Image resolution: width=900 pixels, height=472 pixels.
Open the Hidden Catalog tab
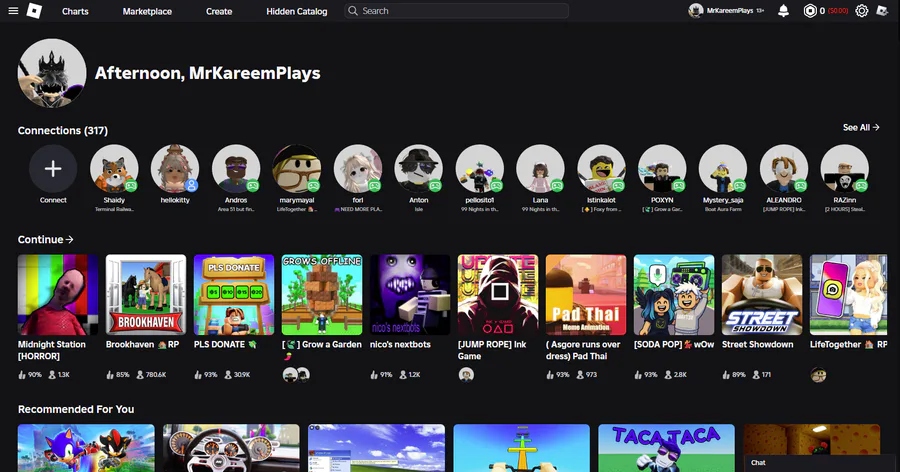tap(297, 11)
